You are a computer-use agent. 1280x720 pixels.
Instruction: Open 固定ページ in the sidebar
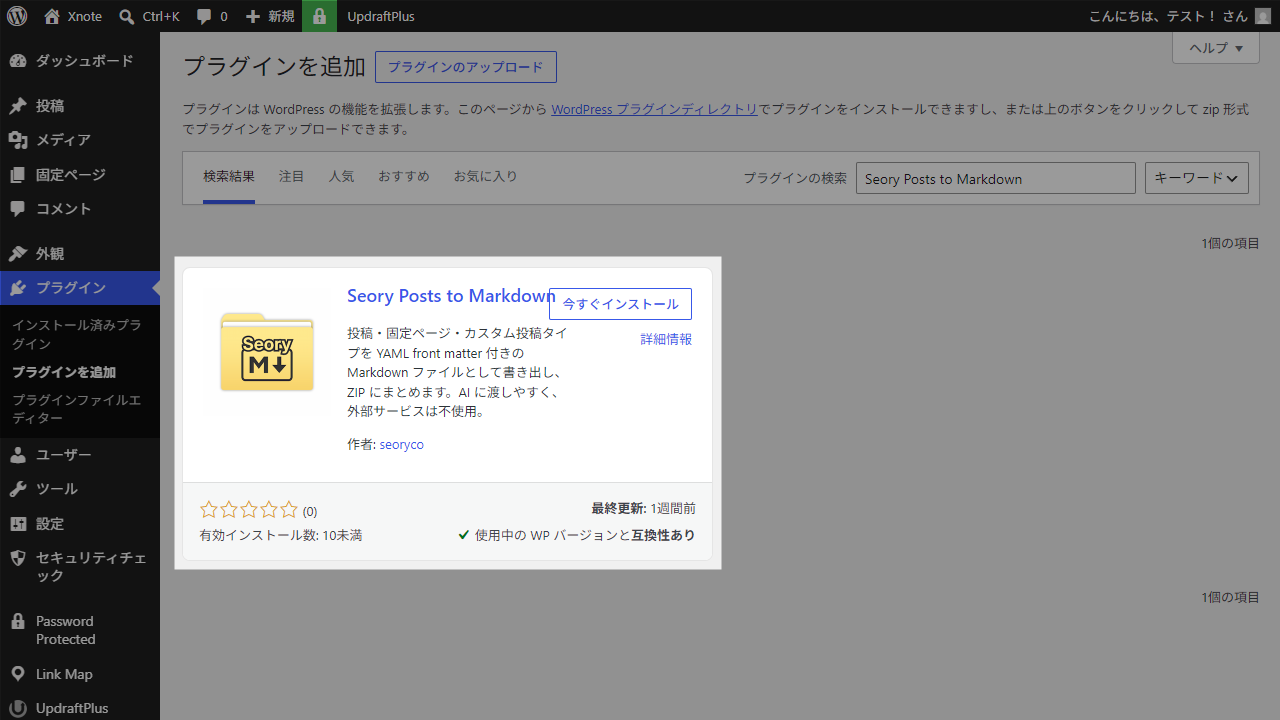tap(80, 175)
